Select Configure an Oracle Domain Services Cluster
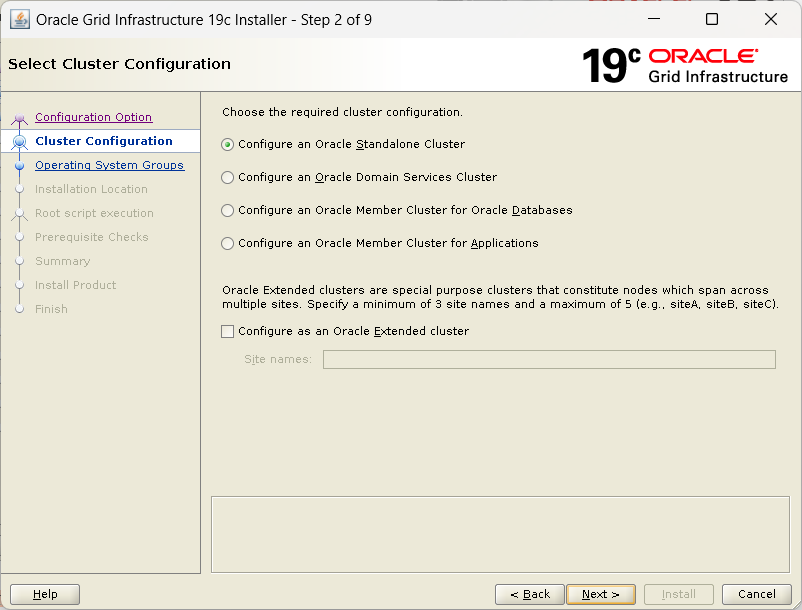This screenshot has height=610, width=802. pyautogui.click(x=359, y=177)
